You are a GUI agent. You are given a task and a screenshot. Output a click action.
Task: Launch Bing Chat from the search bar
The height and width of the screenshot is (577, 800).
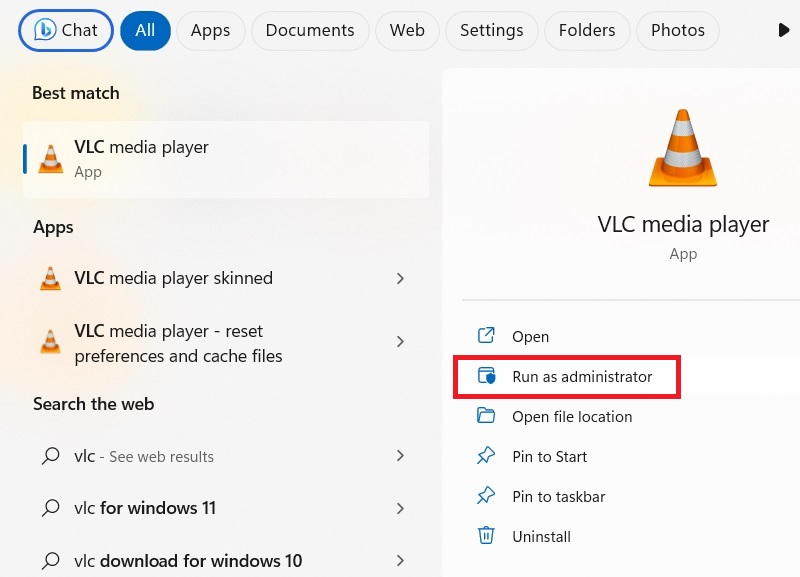click(x=64, y=30)
